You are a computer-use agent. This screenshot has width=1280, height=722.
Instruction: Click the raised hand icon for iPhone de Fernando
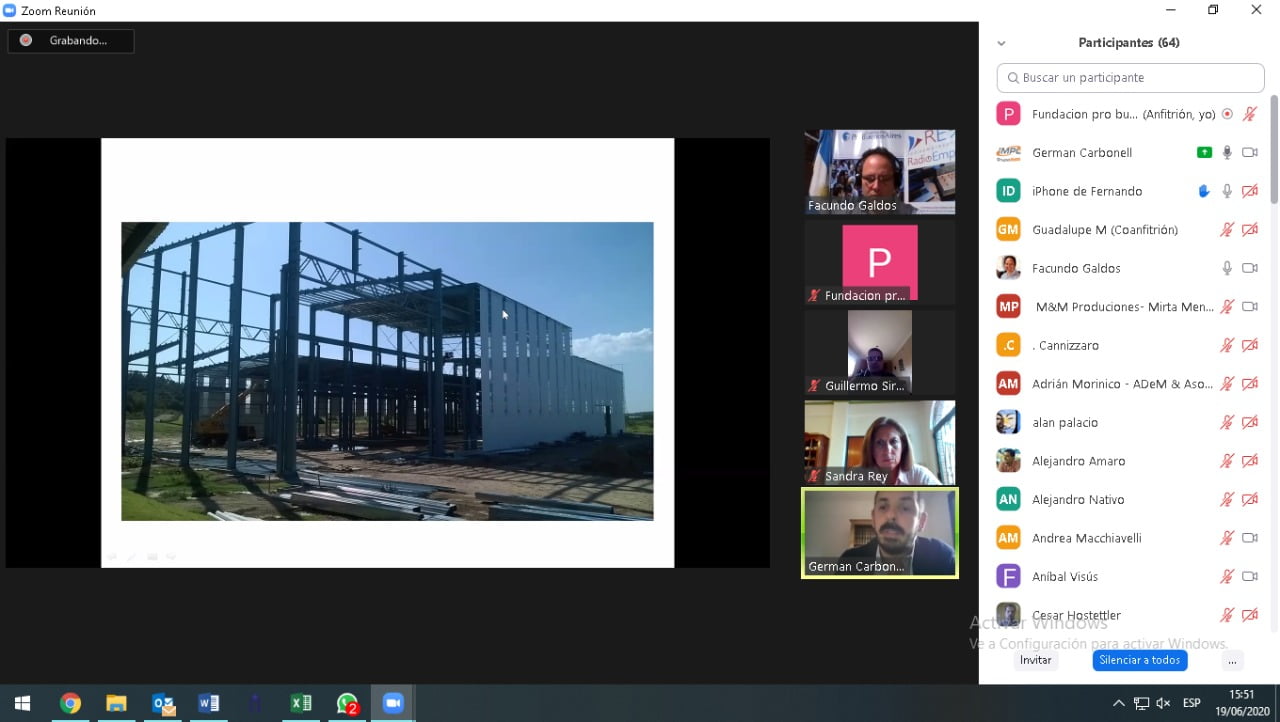[1204, 191]
